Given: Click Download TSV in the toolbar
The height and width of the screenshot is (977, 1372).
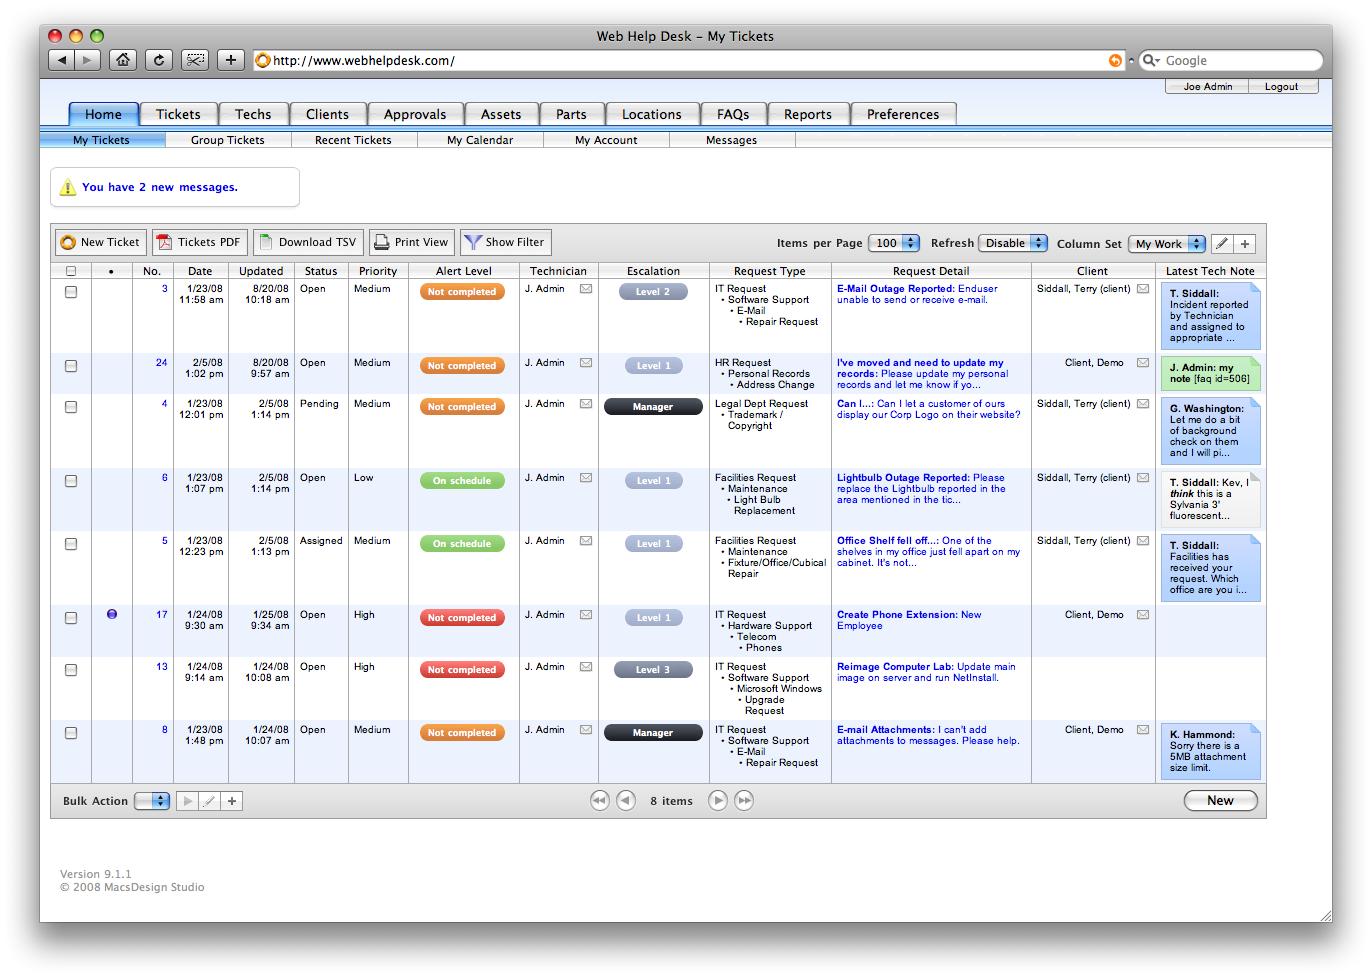Looking at the screenshot, I should click(308, 242).
